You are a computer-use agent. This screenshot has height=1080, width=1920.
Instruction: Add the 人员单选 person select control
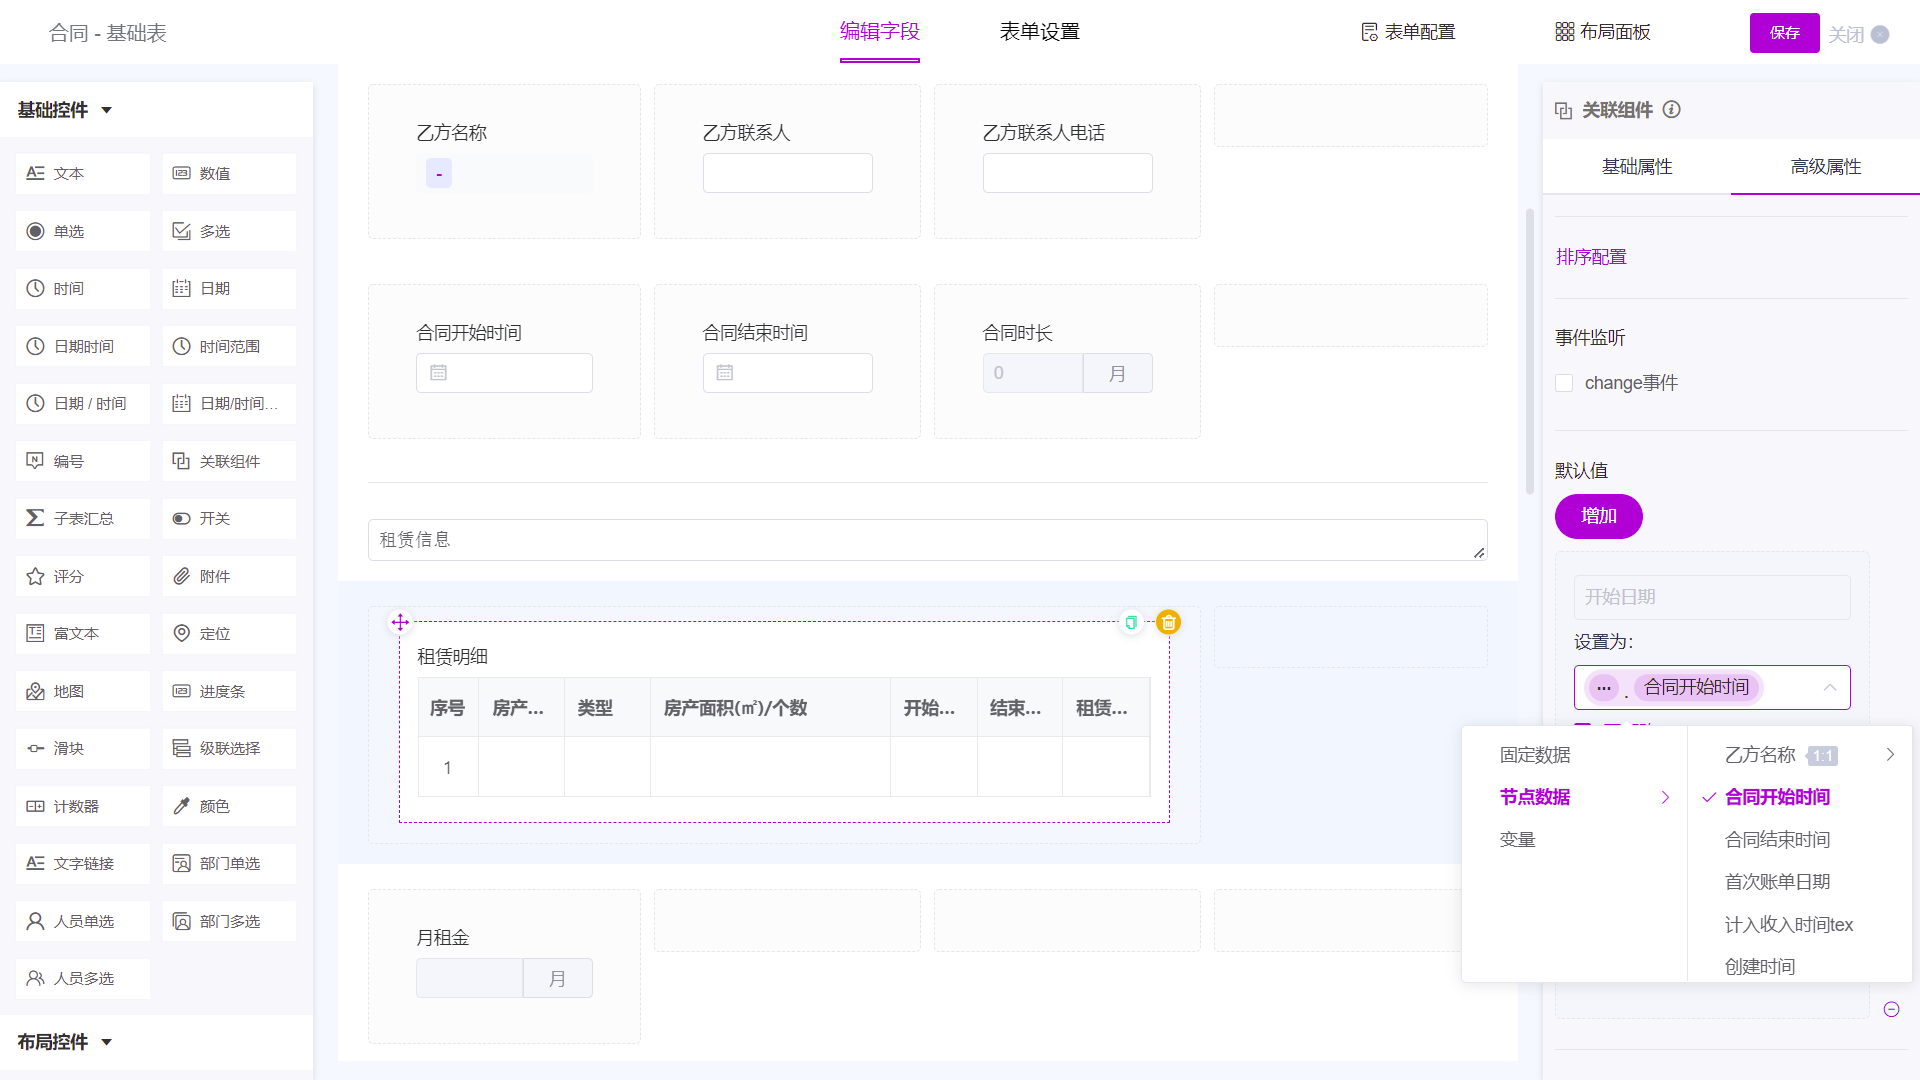pos(83,922)
